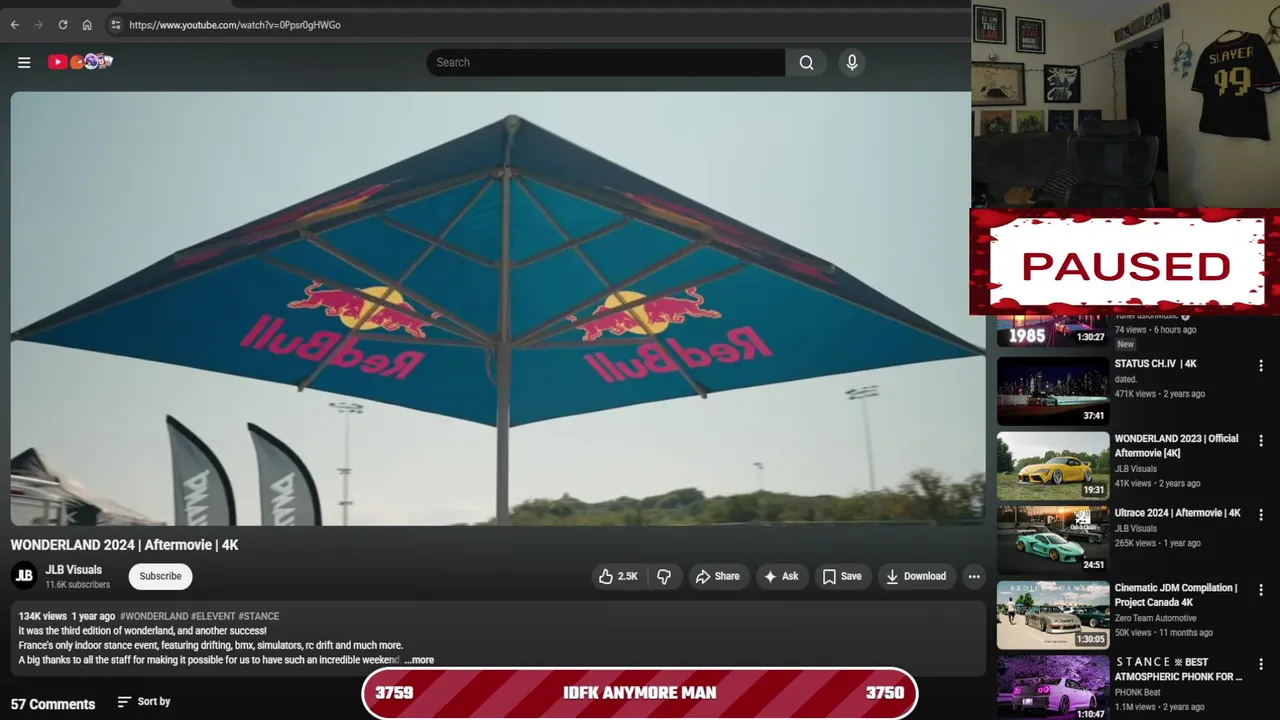Expand the description with ...more

419,660
